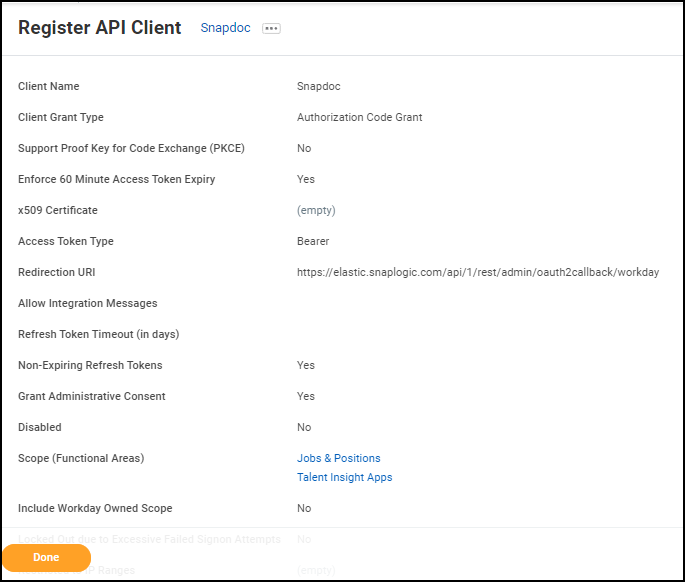The image size is (685, 582).
Task: Select the No value for PKCE support
Action: pyautogui.click(x=304, y=148)
